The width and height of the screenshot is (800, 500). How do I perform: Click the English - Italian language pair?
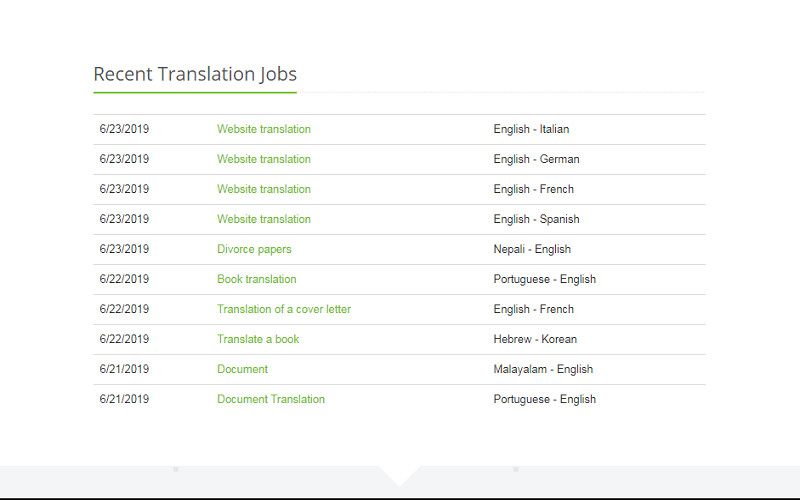531,129
